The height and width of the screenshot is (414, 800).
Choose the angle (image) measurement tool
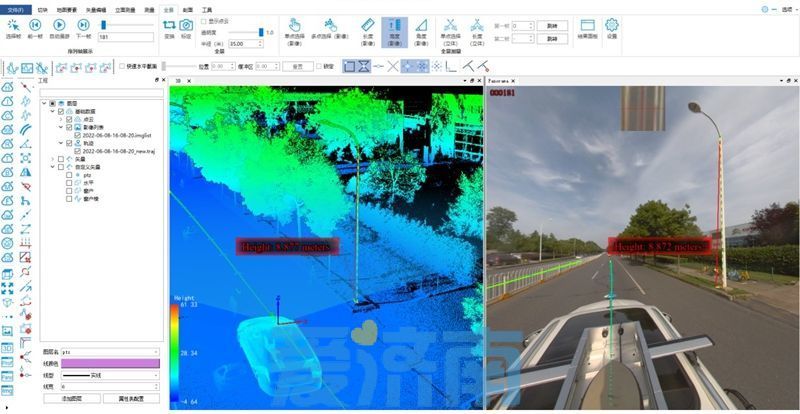pyautogui.click(x=421, y=28)
